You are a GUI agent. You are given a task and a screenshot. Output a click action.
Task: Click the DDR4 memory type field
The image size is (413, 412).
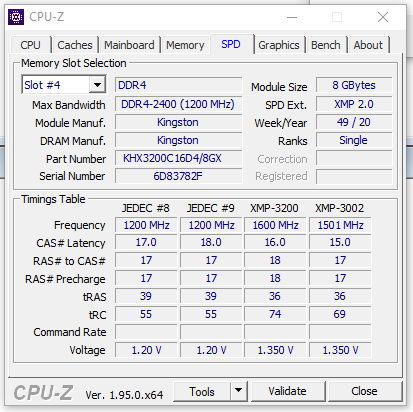179,85
